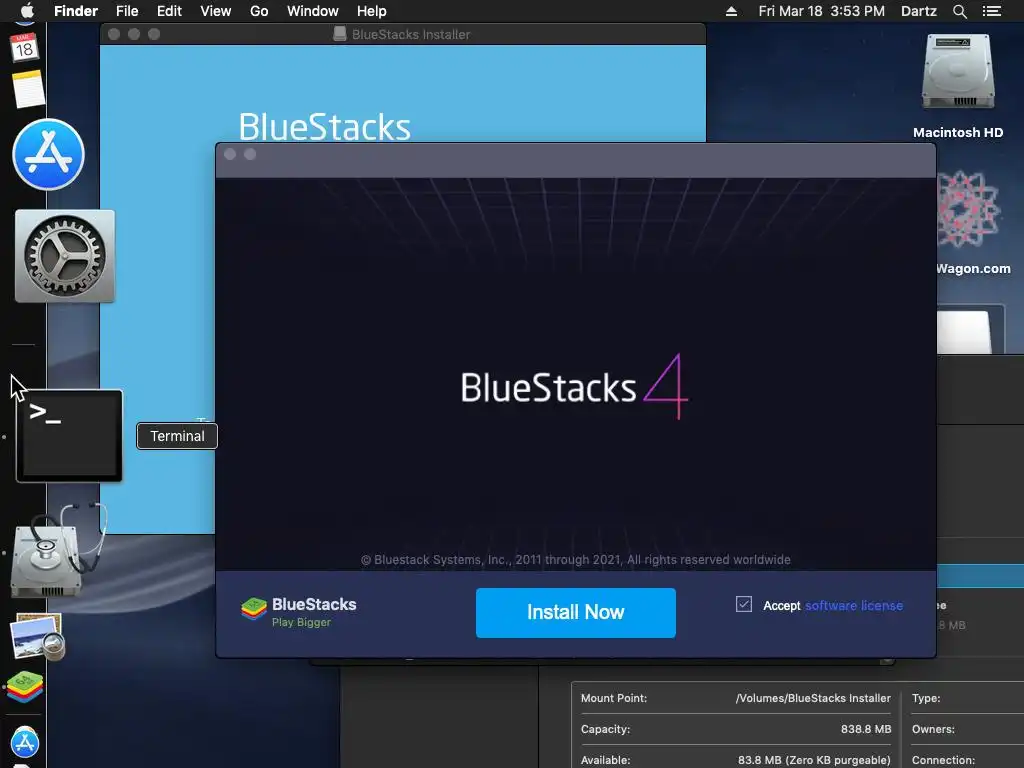Click the Capacity value 838.8 MB
1024x768 pixels.
pos(866,729)
